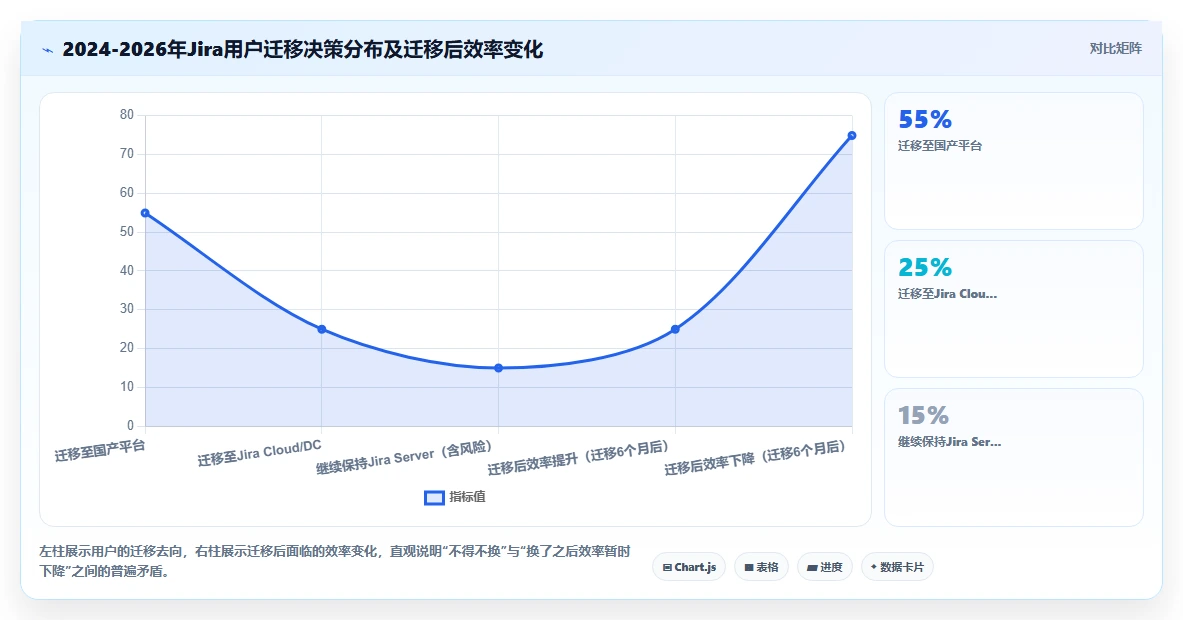Image resolution: width=1183 pixels, height=620 pixels.
Task: Click the 指标值 legend text
Action: (468, 497)
